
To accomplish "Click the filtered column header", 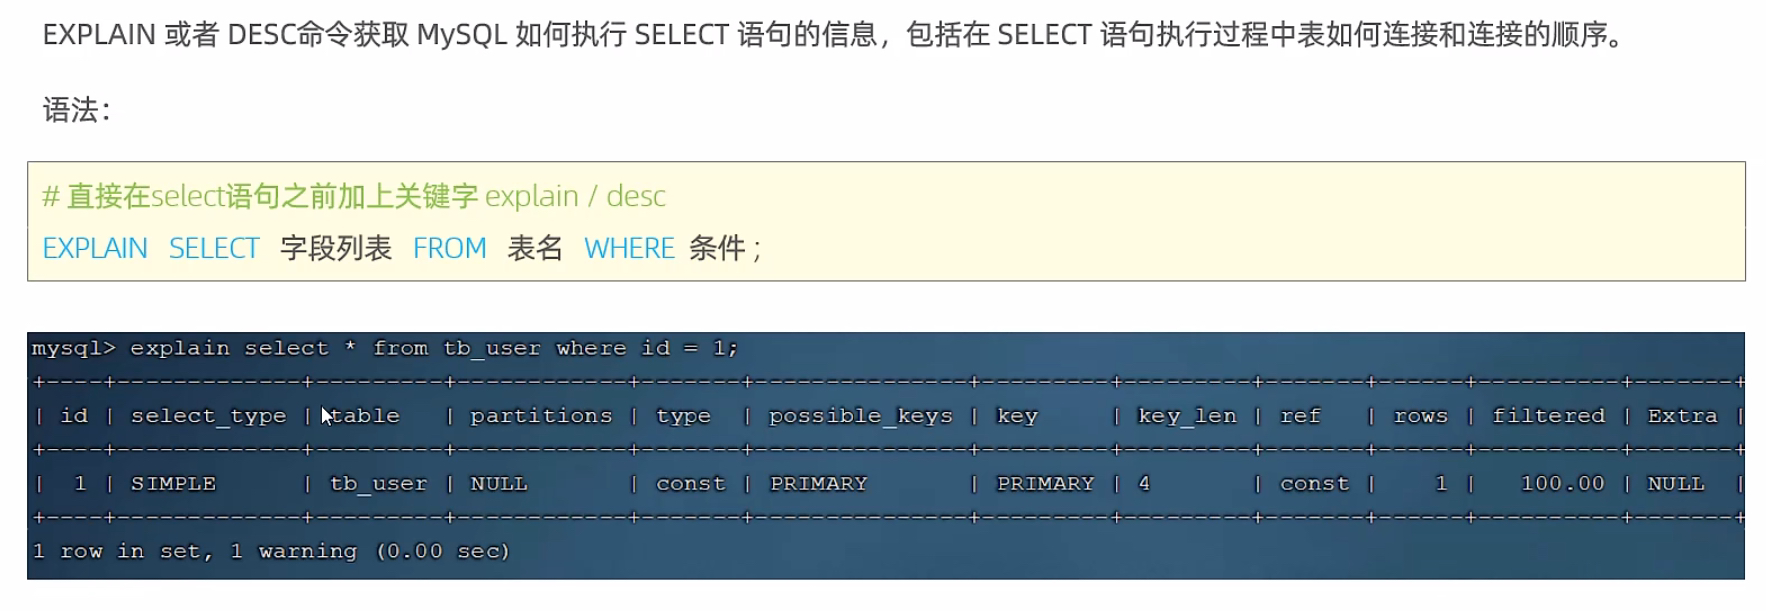I will [x=1548, y=416].
